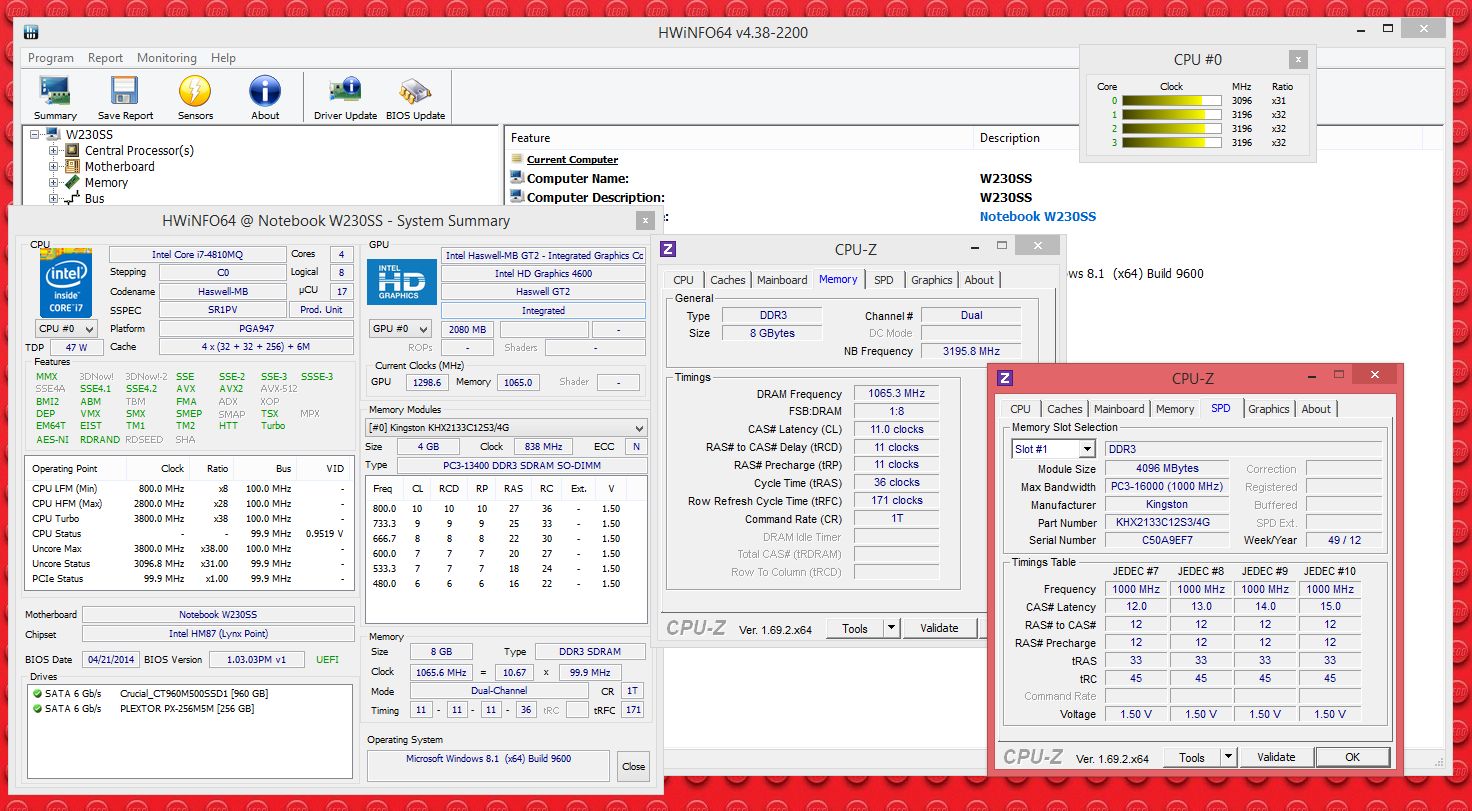The height and width of the screenshot is (811, 1472).
Task: Expand the Motherboard tree node
Action: click(54, 167)
